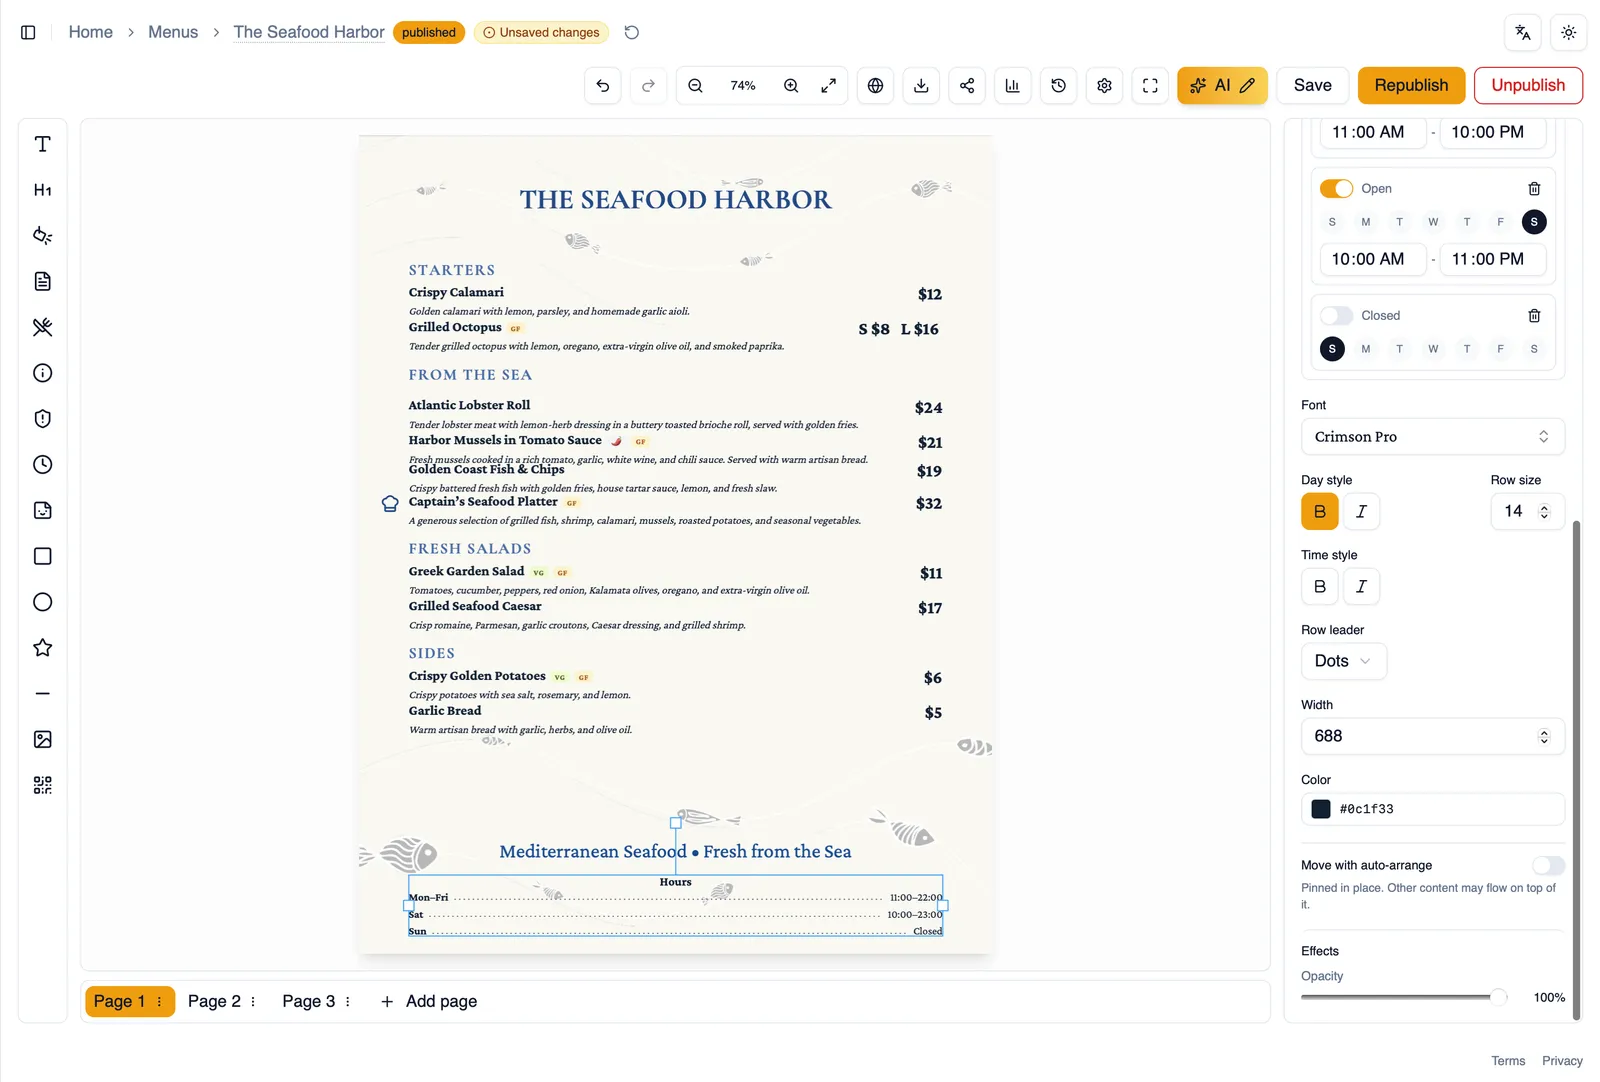Select the Text tool in the left sidebar
The width and height of the screenshot is (1600, 1082).
(x=42, y=144)
